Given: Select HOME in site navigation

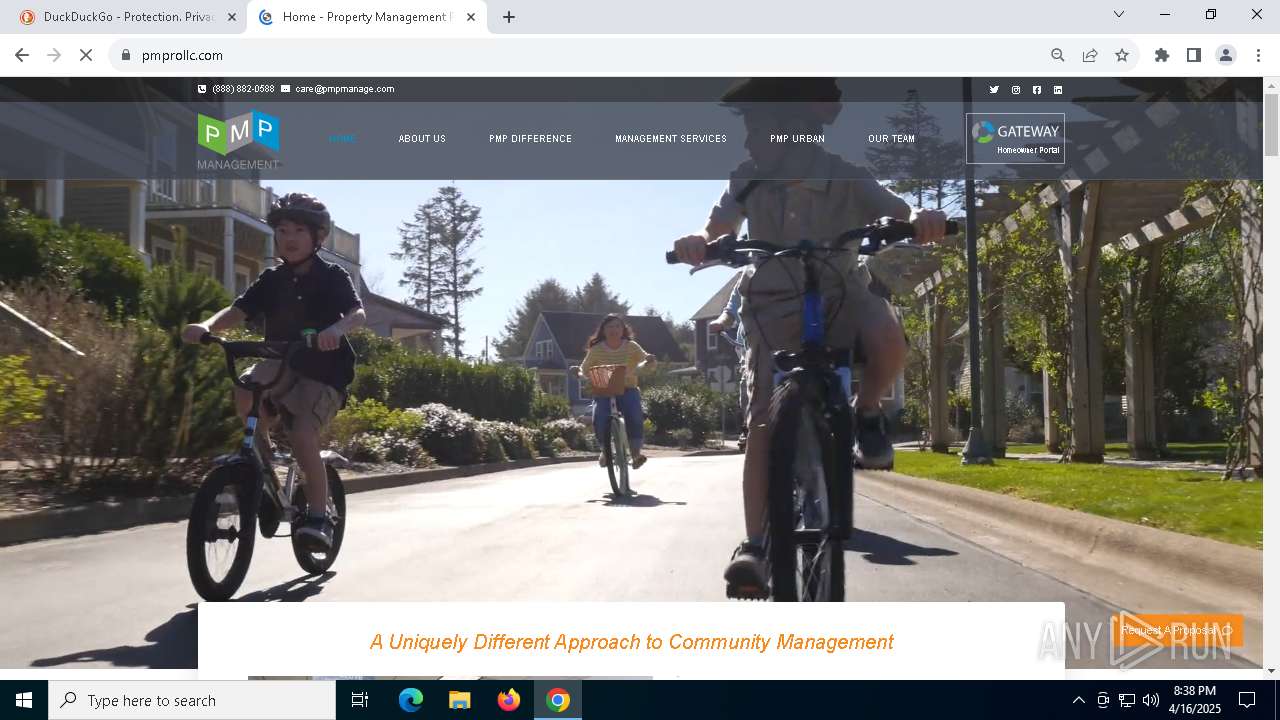Looking at the screenshot, I should [x=342, y=139].
